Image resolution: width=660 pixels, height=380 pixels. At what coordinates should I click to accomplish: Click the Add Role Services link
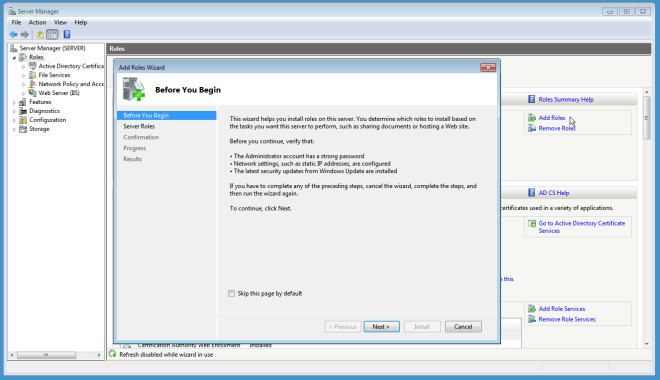point(562,308)
